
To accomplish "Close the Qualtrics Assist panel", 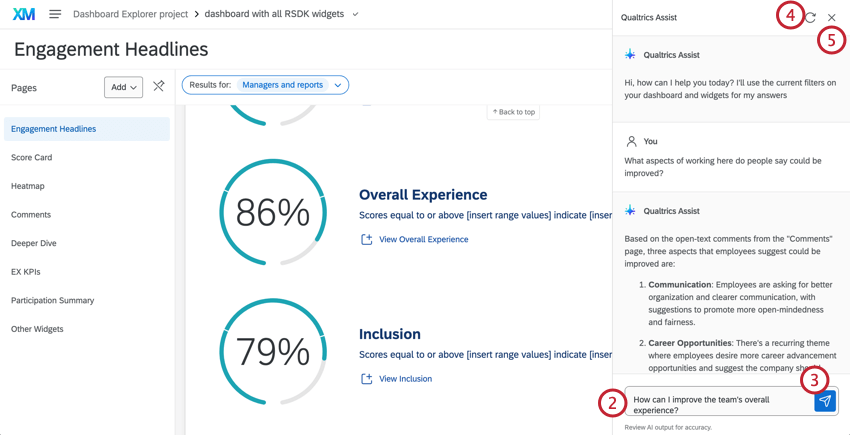I will coord(831,17).
